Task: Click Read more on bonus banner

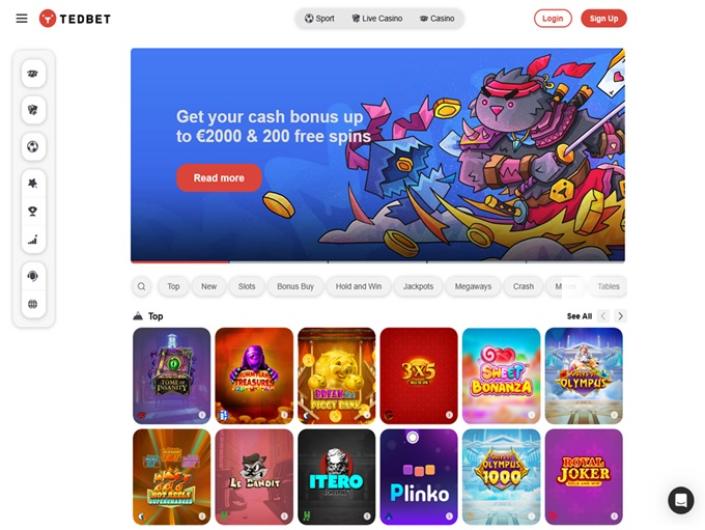Action: [219, 178]
